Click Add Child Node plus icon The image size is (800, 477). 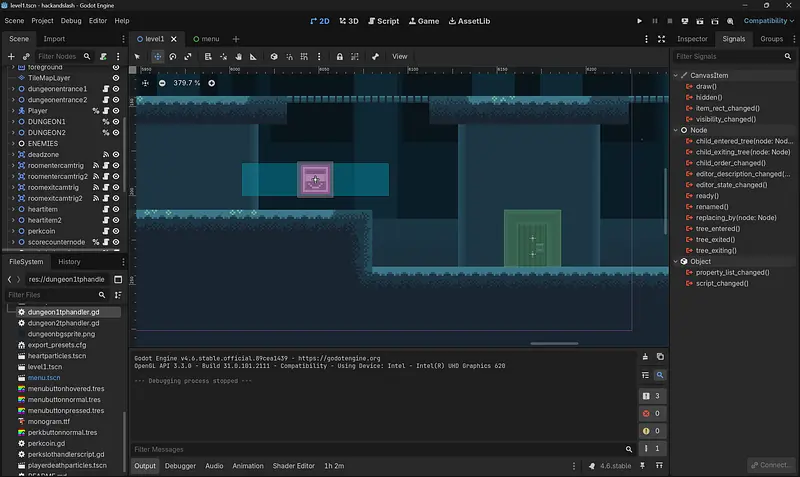click(x=12, y=57)
